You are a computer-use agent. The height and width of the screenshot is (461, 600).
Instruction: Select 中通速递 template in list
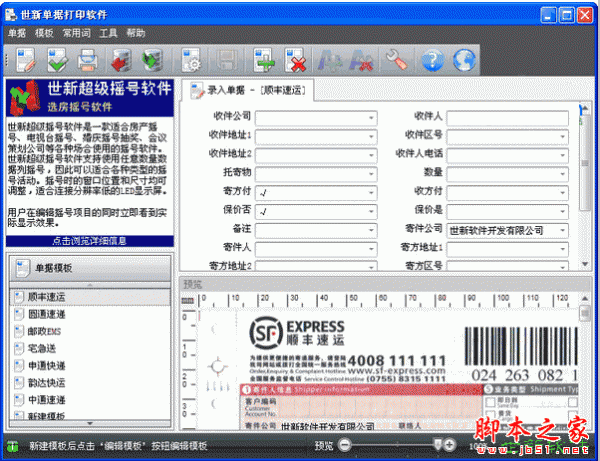pos(90,400)
